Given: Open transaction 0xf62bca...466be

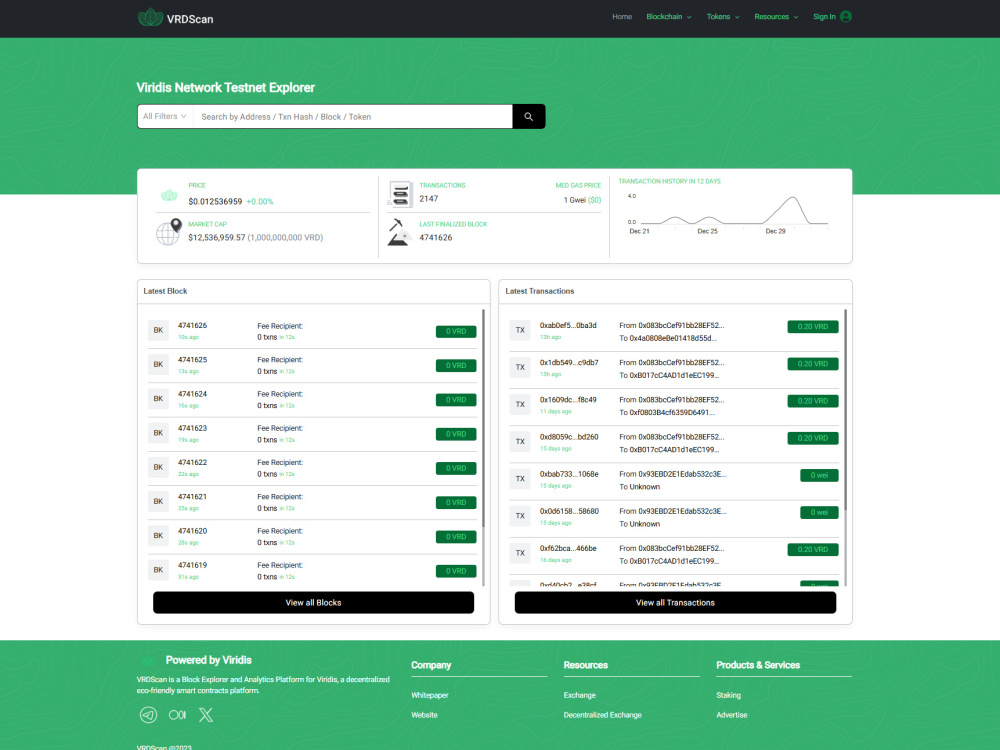Looking at the screenshot, I should click(568, 548).
